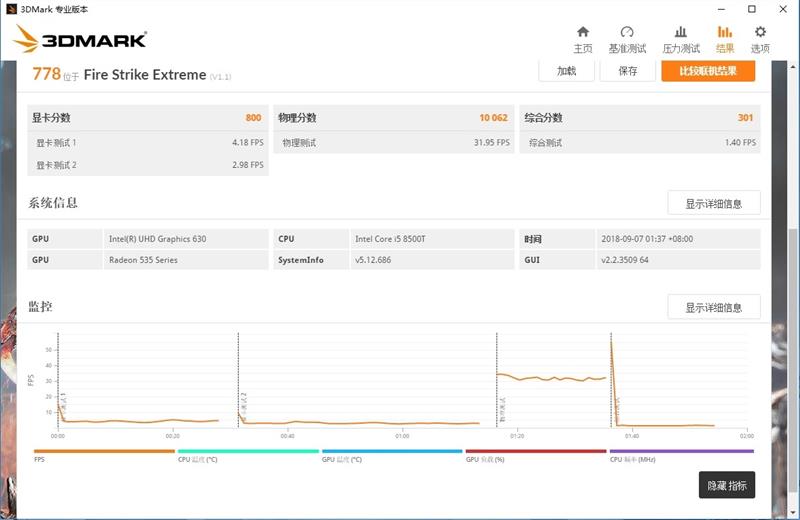Click the 3DMark title bar app icon
This screenshot has width=800, height=520.
(10, 9)
